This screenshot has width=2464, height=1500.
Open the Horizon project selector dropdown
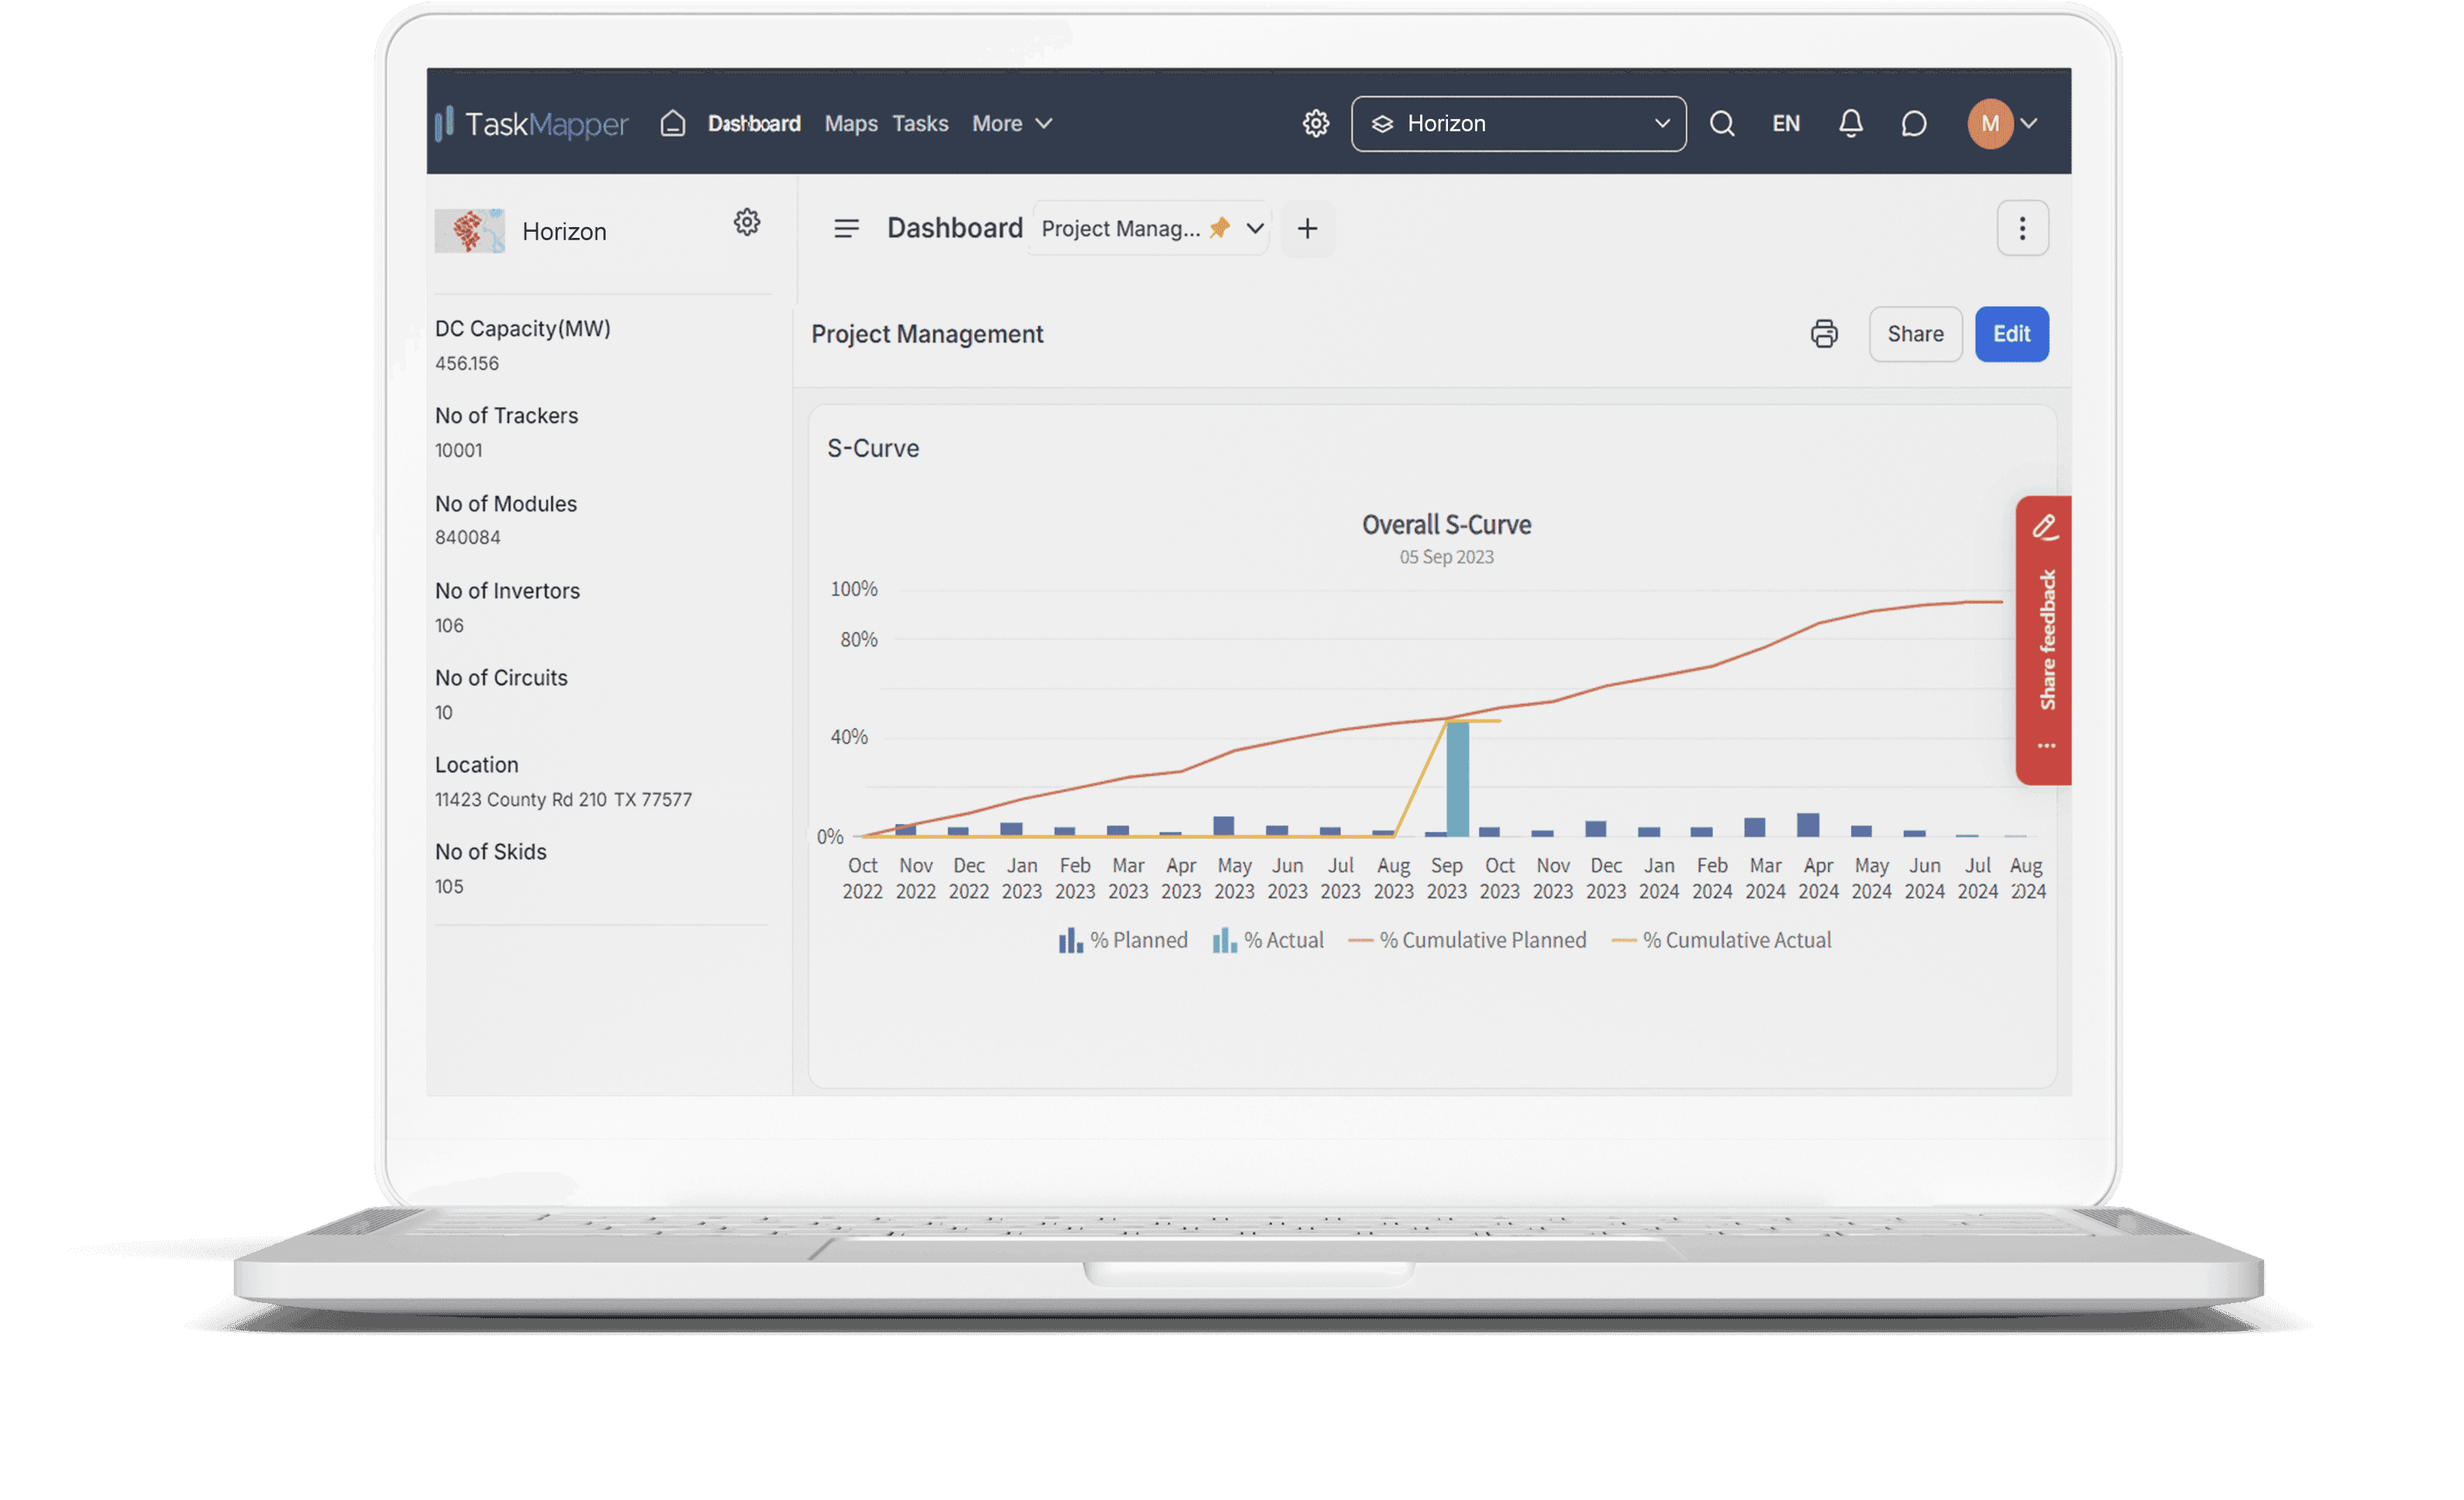pyautogui.click(x=1518, y=123)
